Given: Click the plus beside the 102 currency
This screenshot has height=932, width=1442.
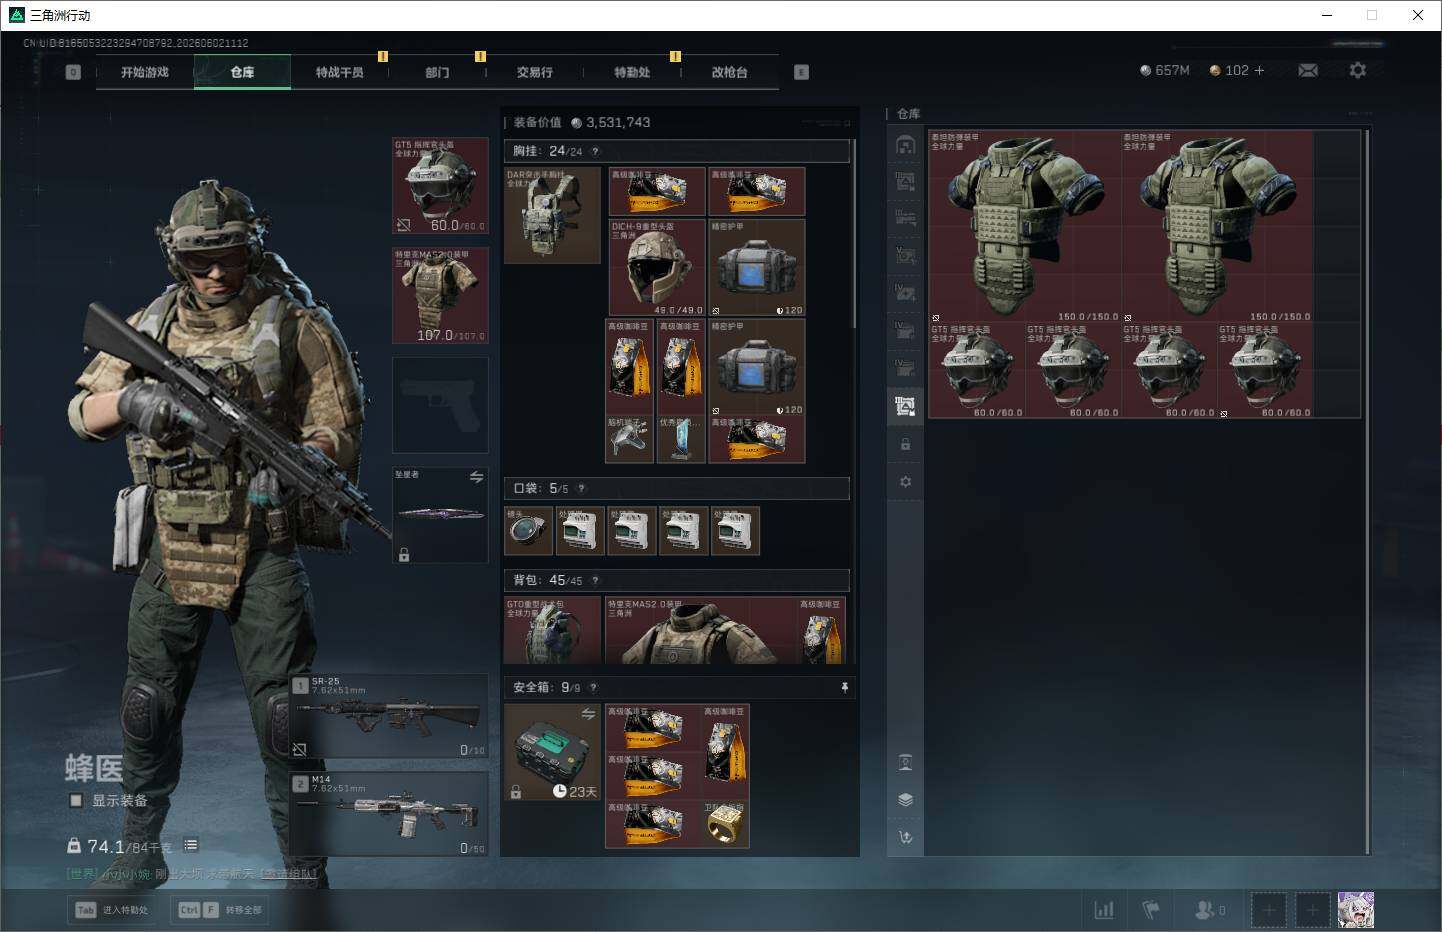Looking at the screenshot, I should [1259, 70].
